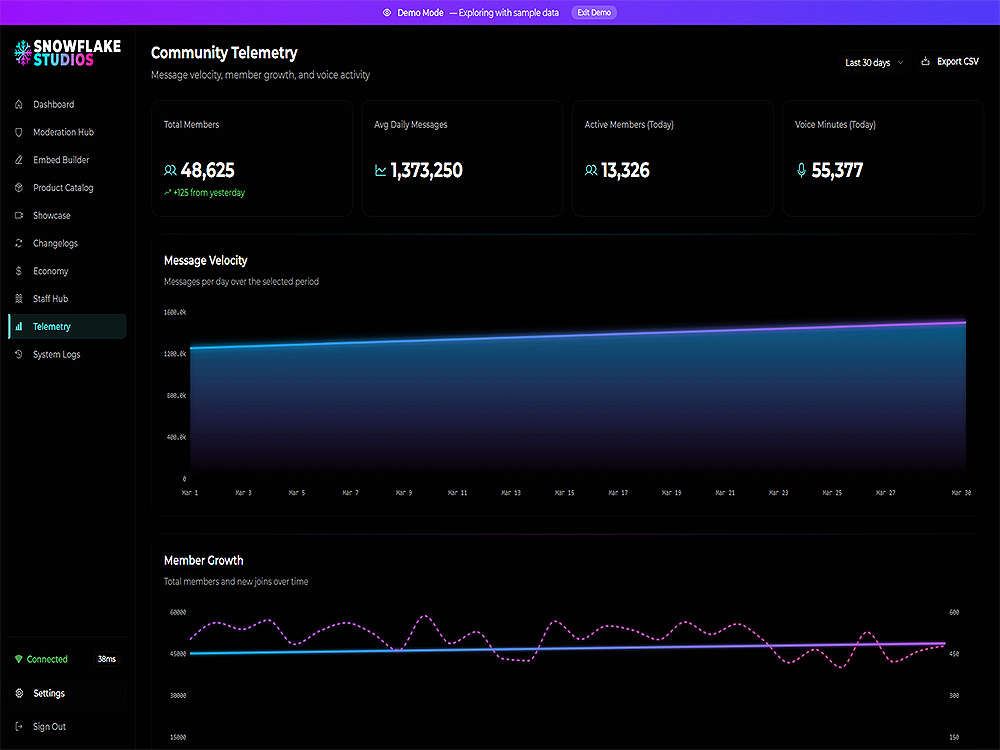Click the 55,377 voice minutes value

(x=837, y=170)
